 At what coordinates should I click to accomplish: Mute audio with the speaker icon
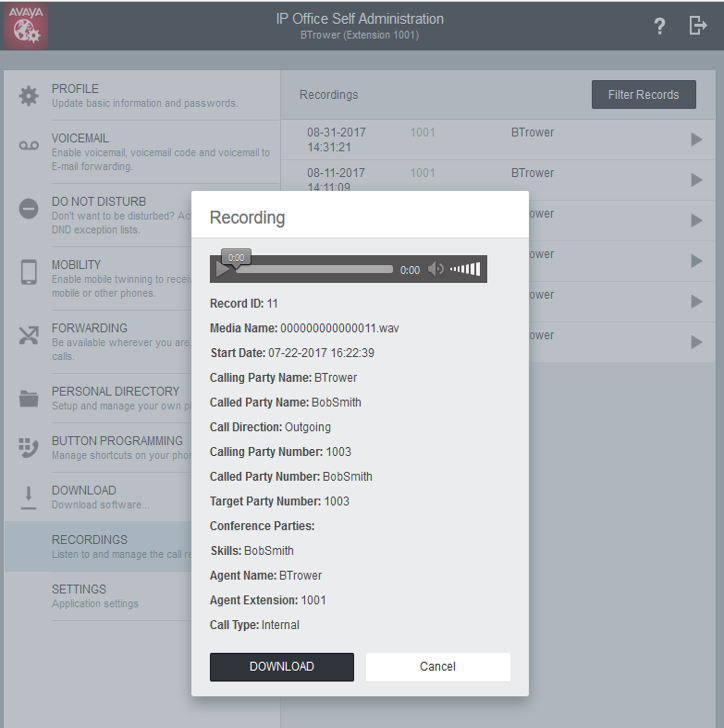(x=435, y=269)
